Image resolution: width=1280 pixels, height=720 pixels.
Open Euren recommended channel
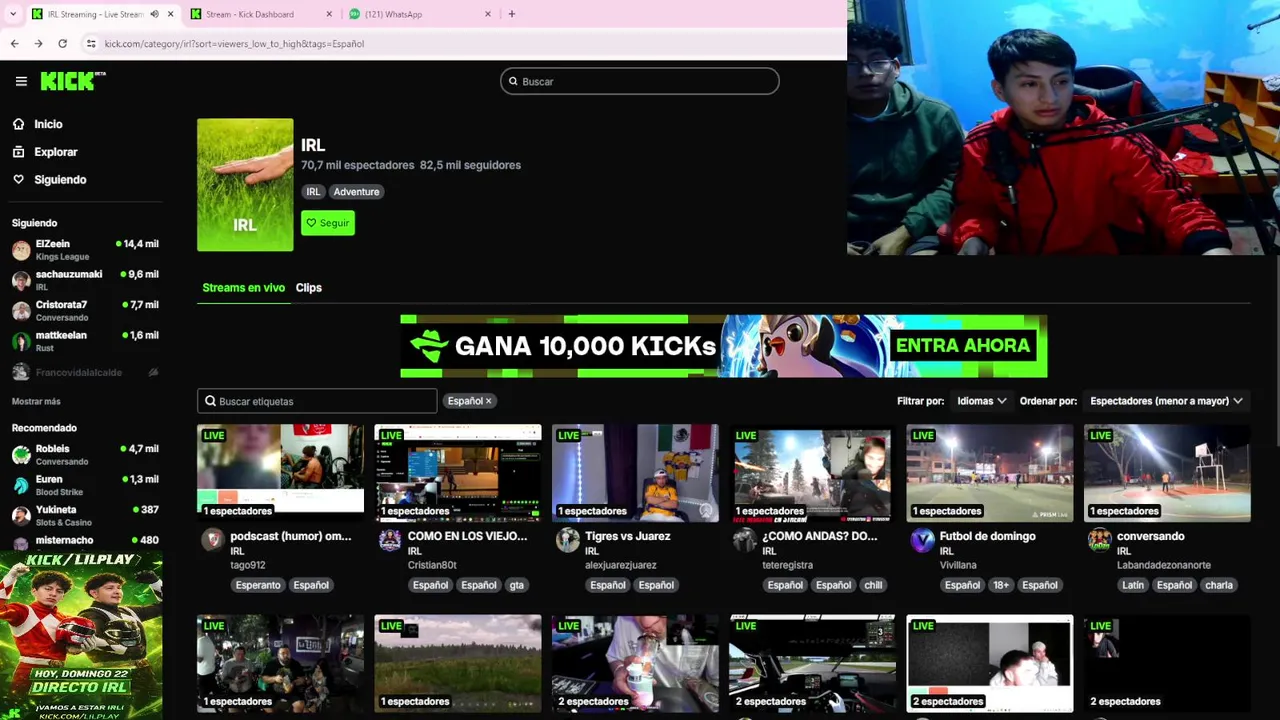pos(85,485)
